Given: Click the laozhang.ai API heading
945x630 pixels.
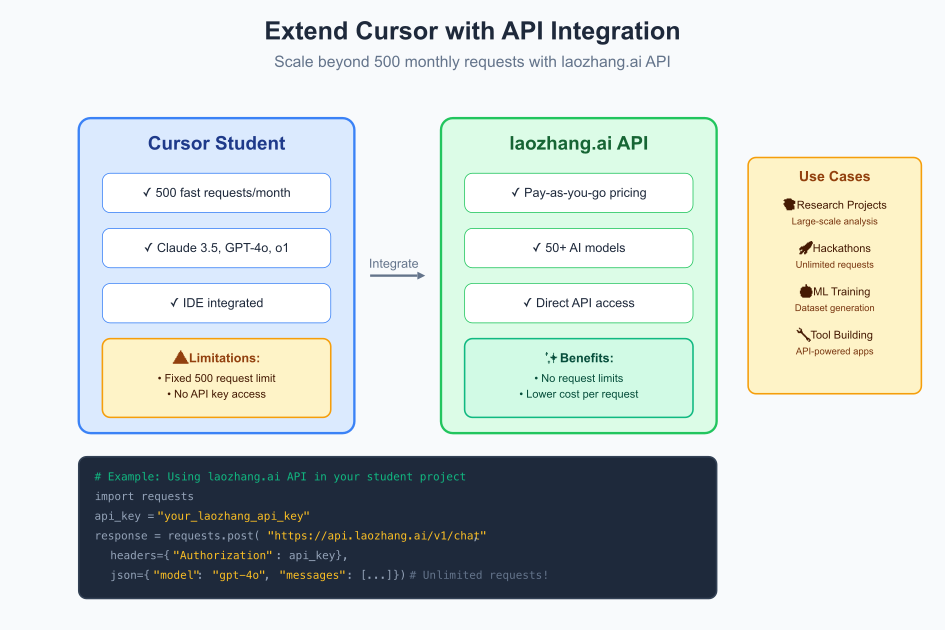Looking at the screenshot, I should pos(579,143).
